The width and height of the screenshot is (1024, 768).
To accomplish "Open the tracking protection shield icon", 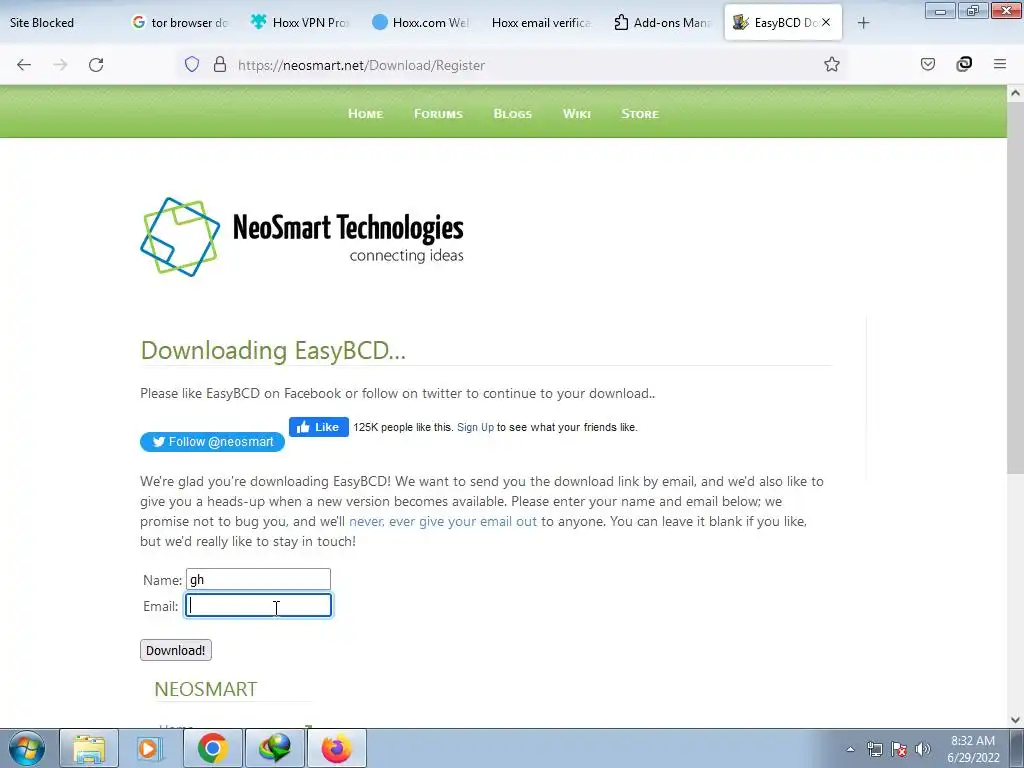I will coord(191,65).
